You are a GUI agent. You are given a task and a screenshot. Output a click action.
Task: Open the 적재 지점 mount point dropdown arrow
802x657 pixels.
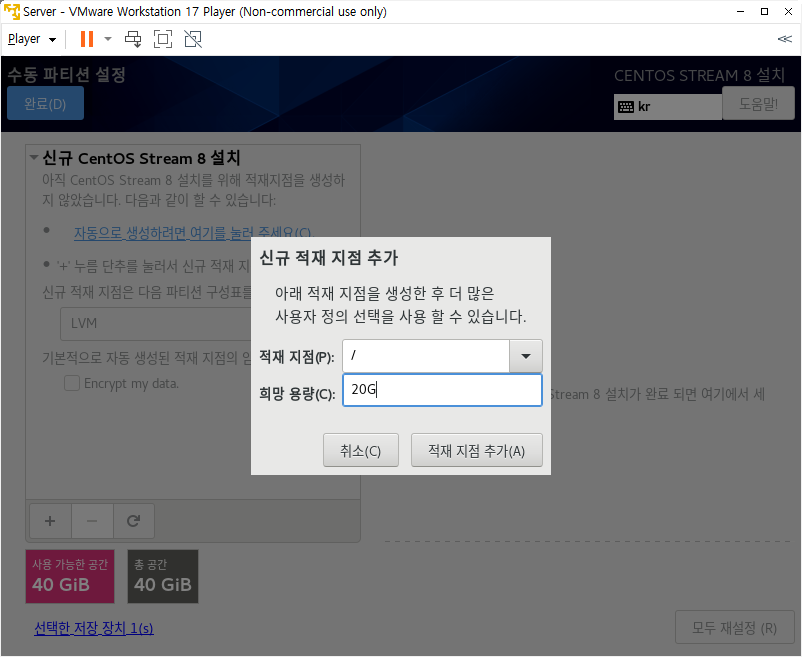coord(526,356)
